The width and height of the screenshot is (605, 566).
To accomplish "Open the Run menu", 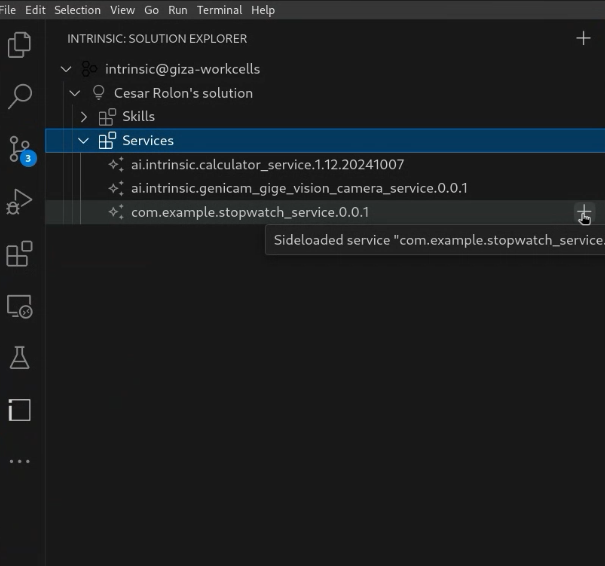I will pos(178,10).
